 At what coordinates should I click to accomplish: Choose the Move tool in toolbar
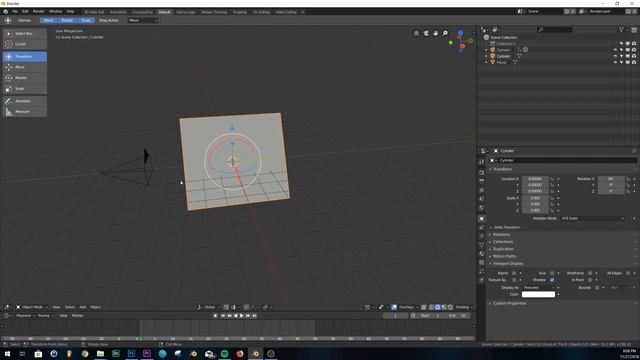(x=24, y=67)
